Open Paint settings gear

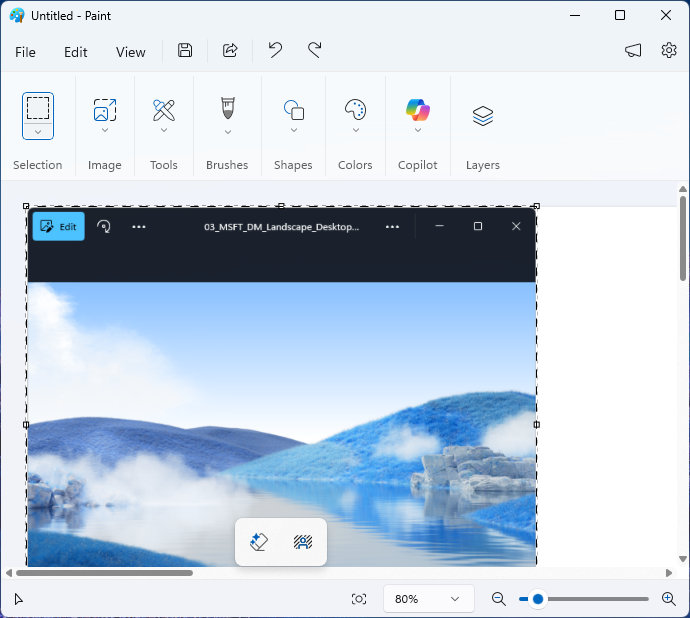click(669, 50)
